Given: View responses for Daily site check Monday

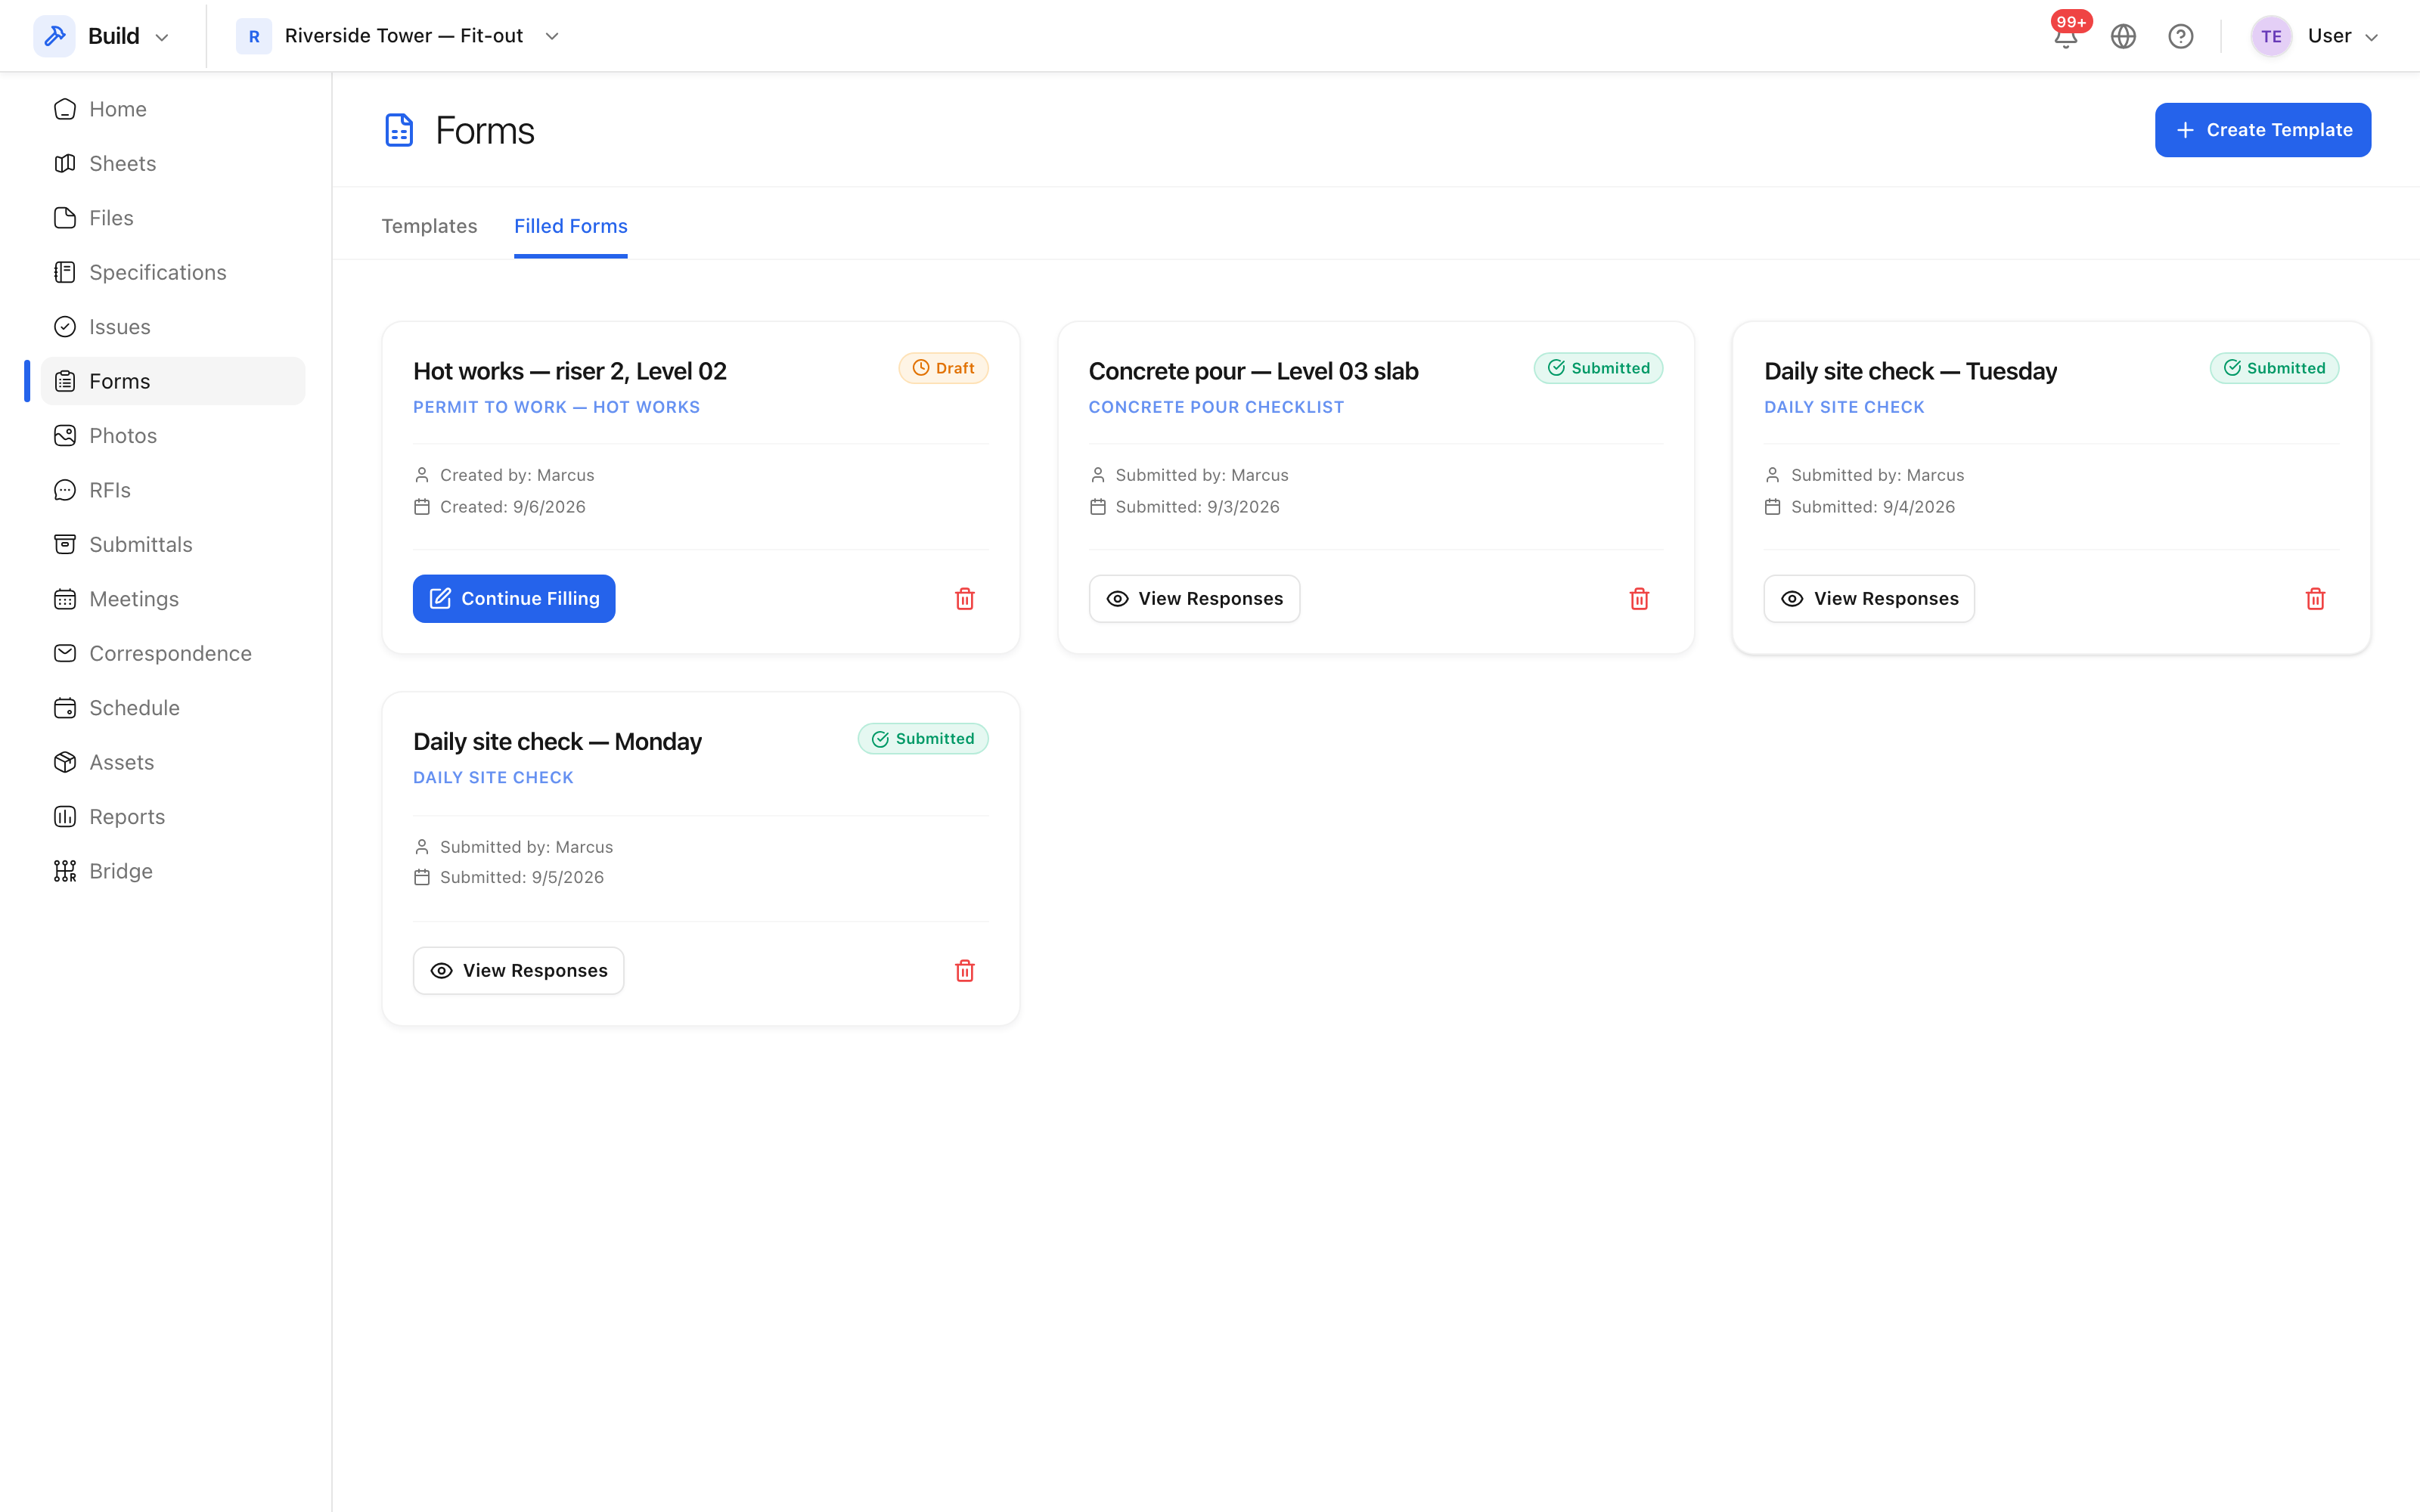Looking at the screenshot, I should pos(518,971).
